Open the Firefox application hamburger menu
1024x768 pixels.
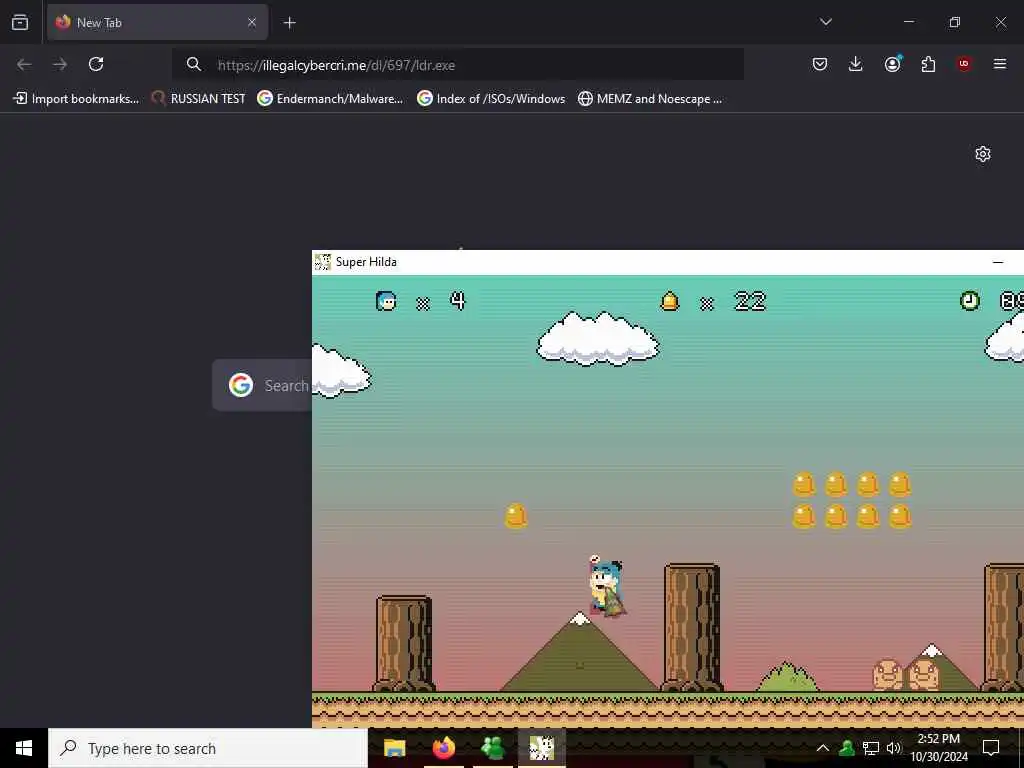[x=1000, y=64]
